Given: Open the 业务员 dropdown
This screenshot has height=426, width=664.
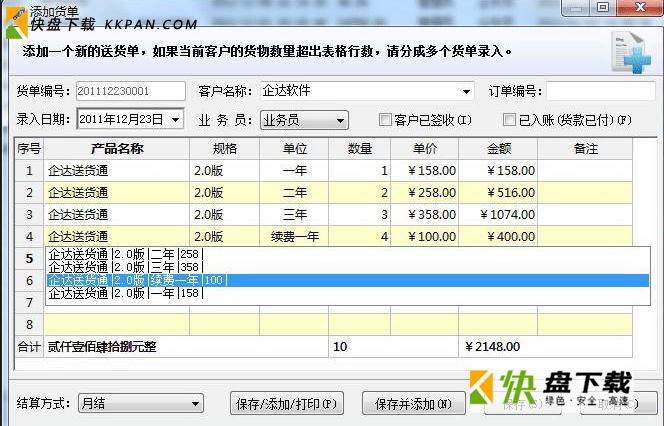Looking at the screenshot, I should coord(304,121).
